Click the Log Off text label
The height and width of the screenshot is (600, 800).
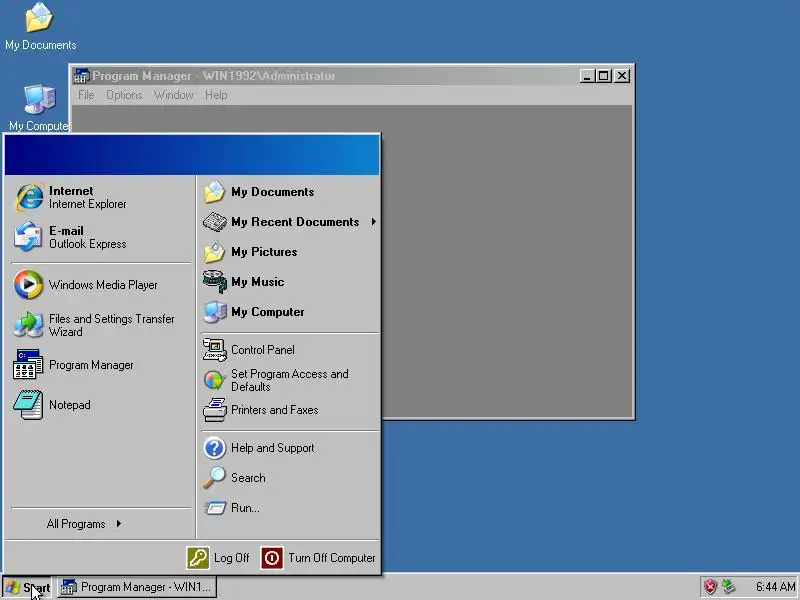pos(232,558)
